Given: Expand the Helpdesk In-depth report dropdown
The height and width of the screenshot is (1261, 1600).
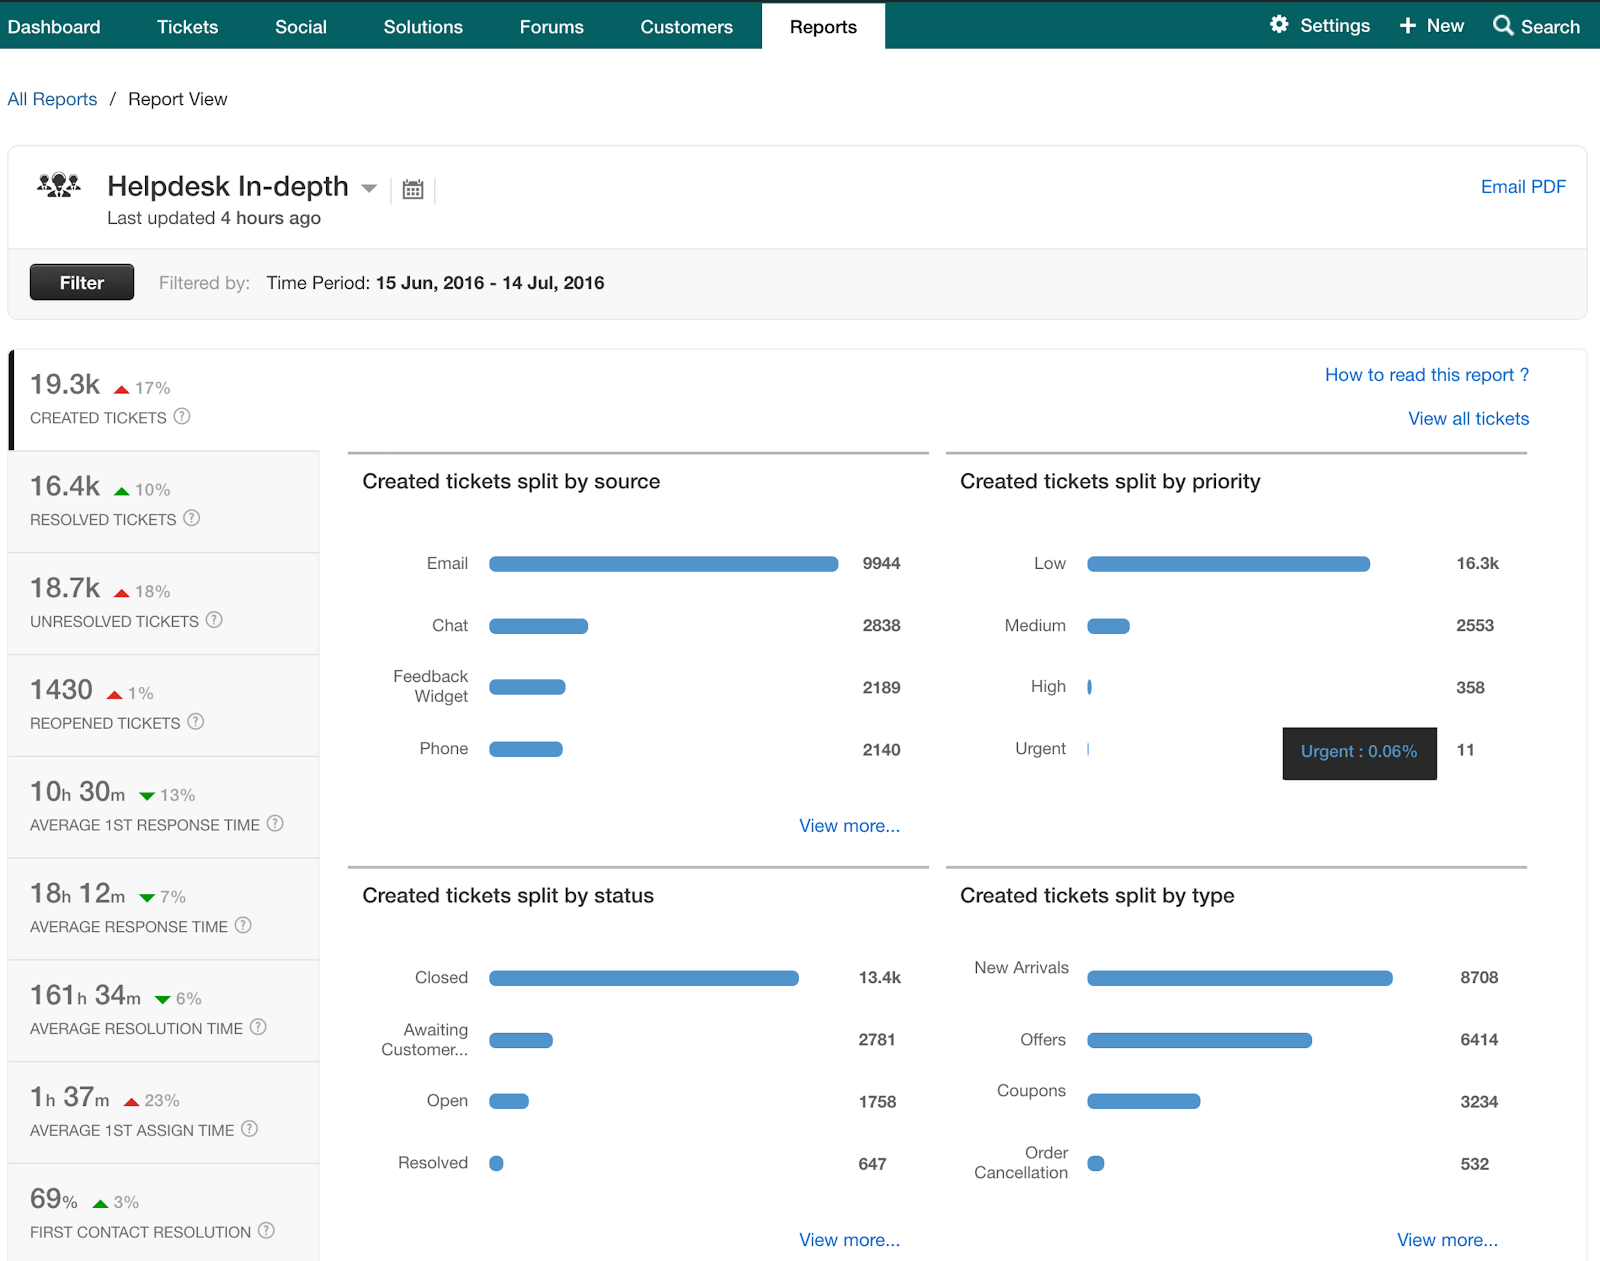Looking at the screenshot, I should 369,188.
